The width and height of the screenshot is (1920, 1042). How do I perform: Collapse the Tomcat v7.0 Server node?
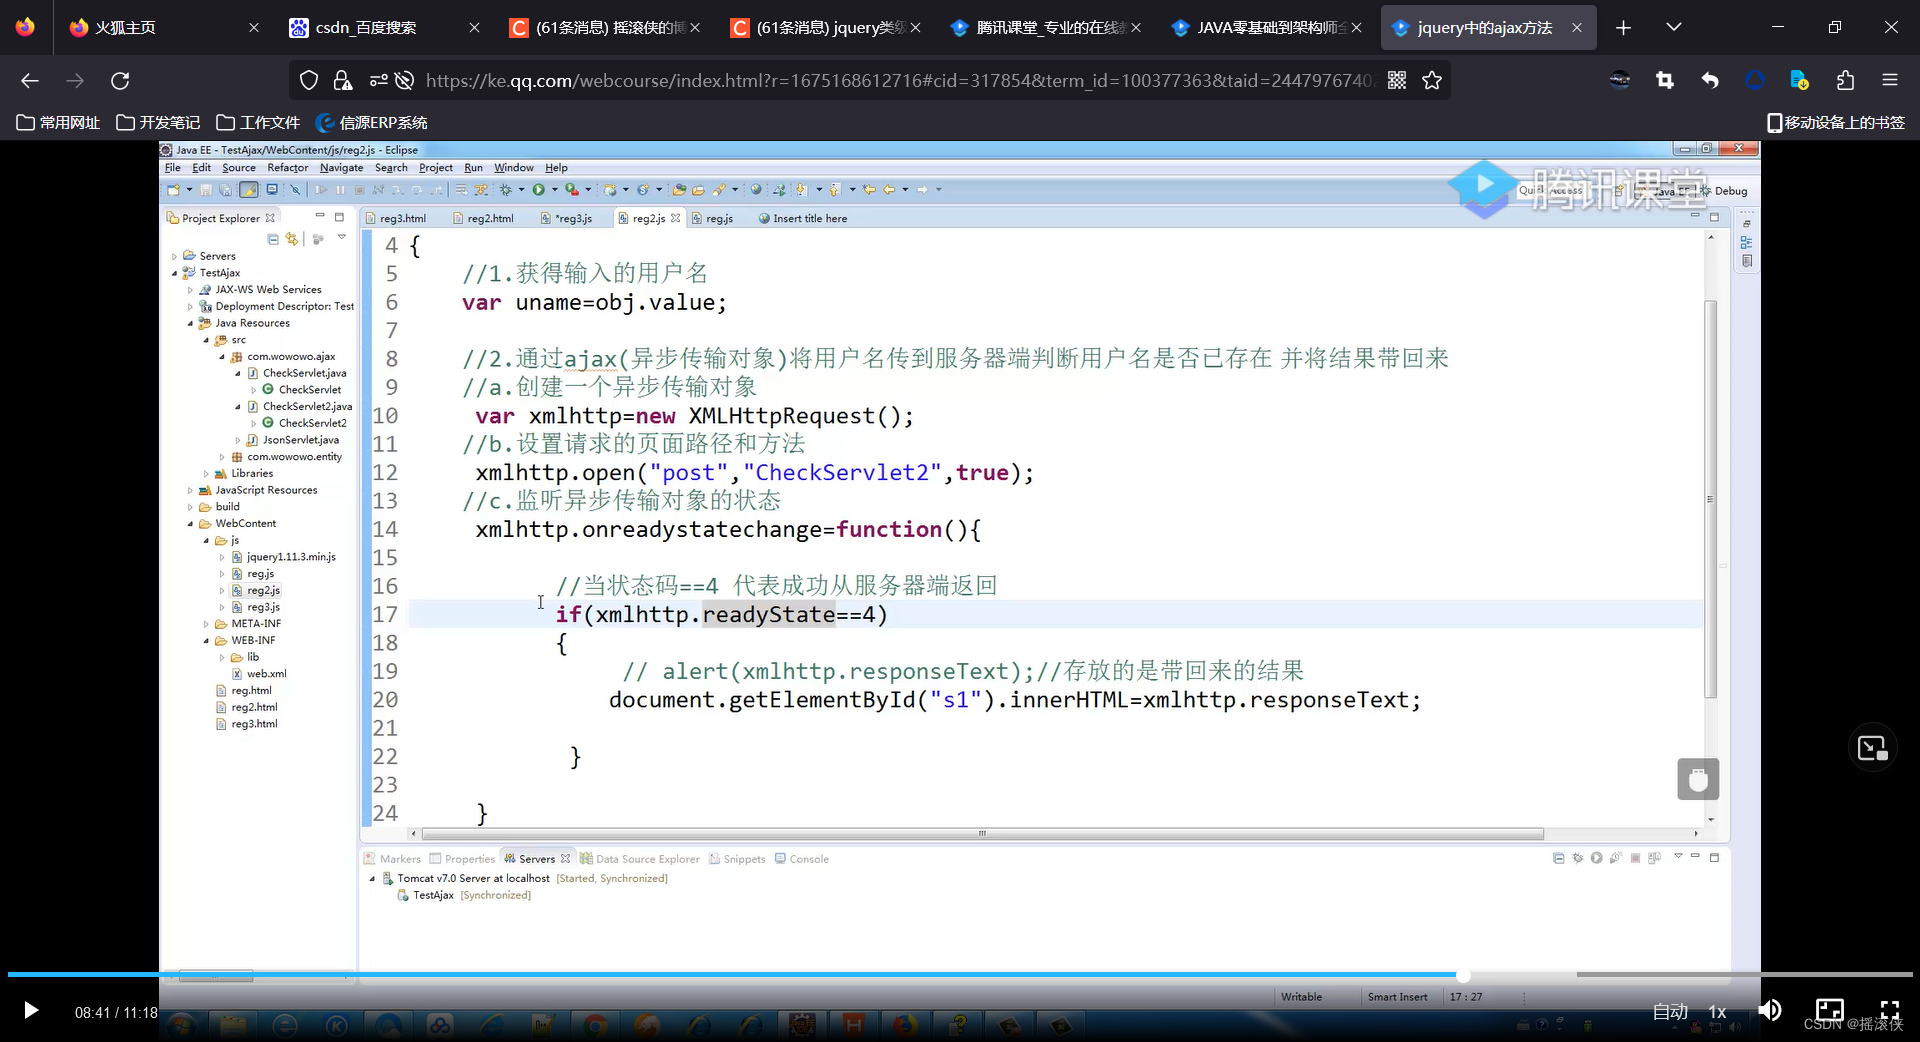[373, 879]
